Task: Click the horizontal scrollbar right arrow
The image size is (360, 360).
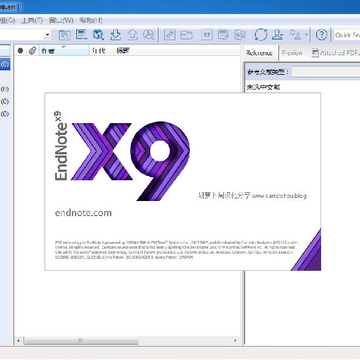Action: point(235,341)
